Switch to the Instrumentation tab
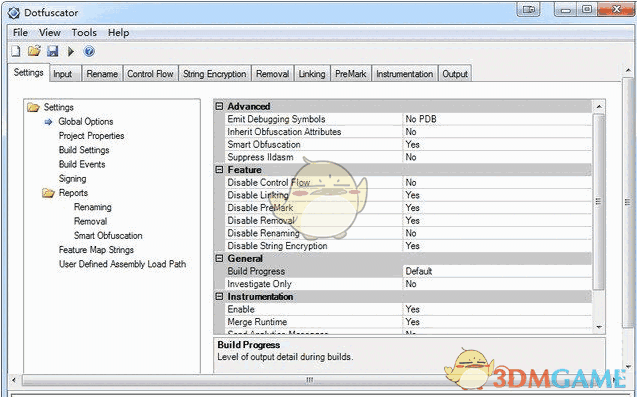The height and width of the screenshot is (397, 637). (x=405, y=74)
